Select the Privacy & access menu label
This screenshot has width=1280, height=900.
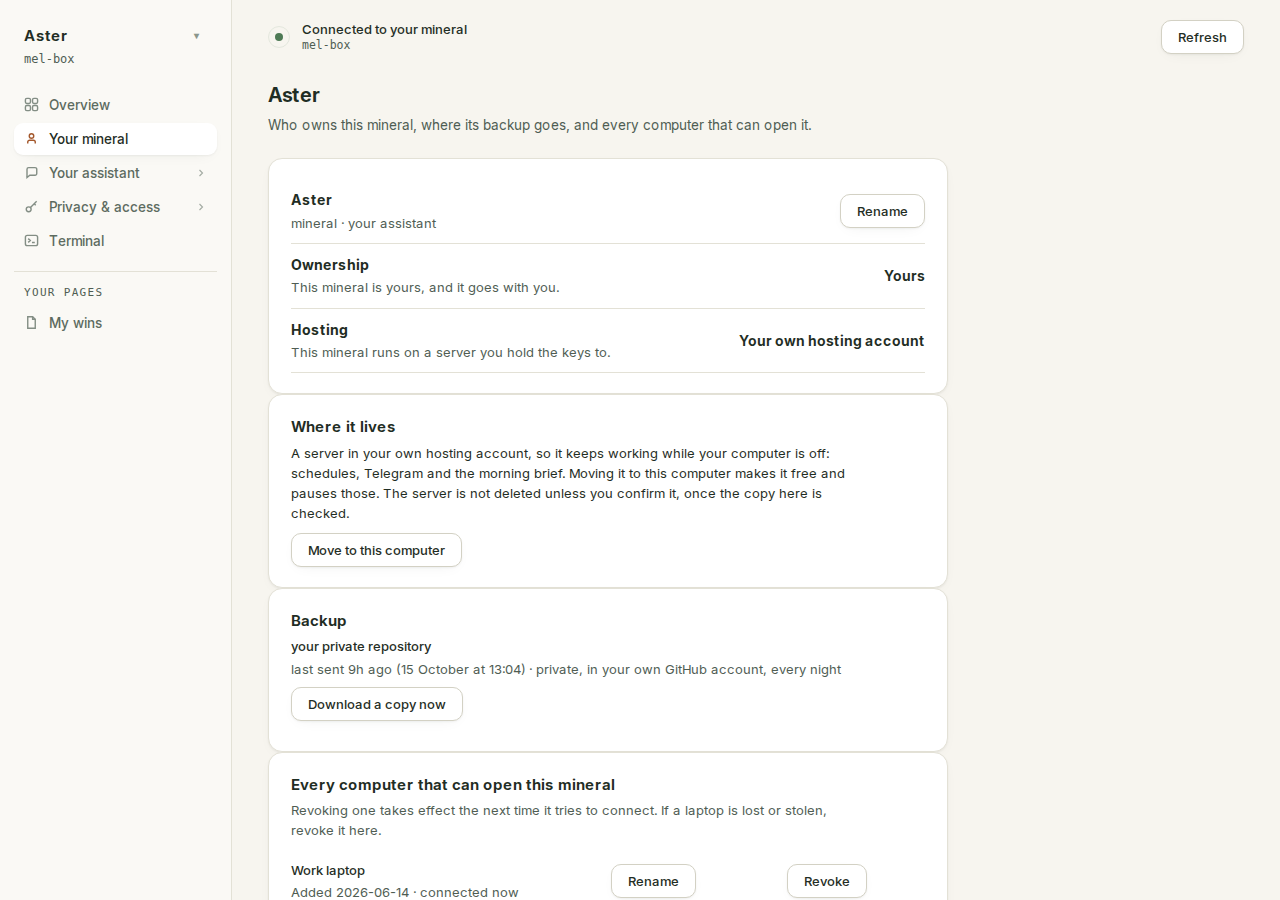104,207
